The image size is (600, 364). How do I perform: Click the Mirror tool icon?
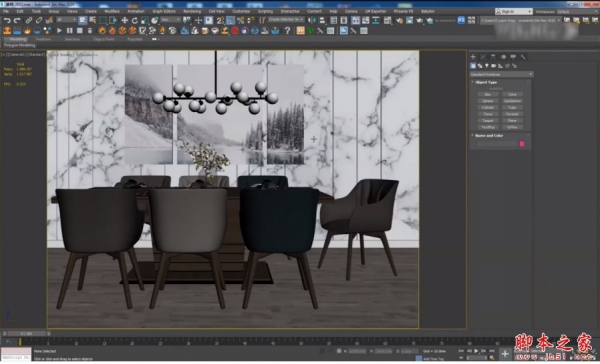pyautogui.click(x=312, y=20)
